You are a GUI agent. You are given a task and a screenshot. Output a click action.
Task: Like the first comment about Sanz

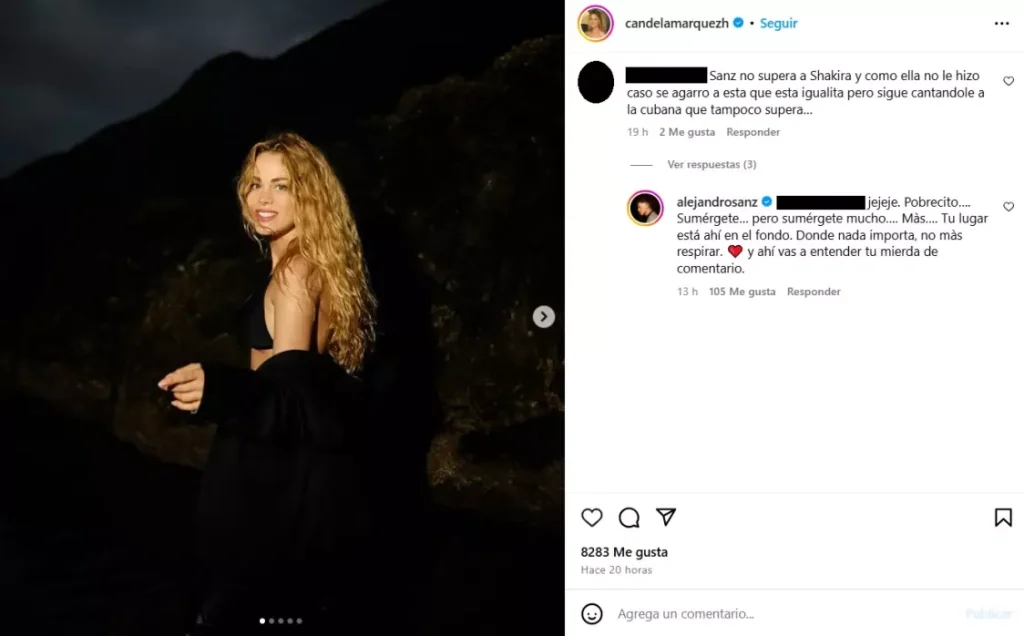pyautogui.click(x=1008, y=81)
